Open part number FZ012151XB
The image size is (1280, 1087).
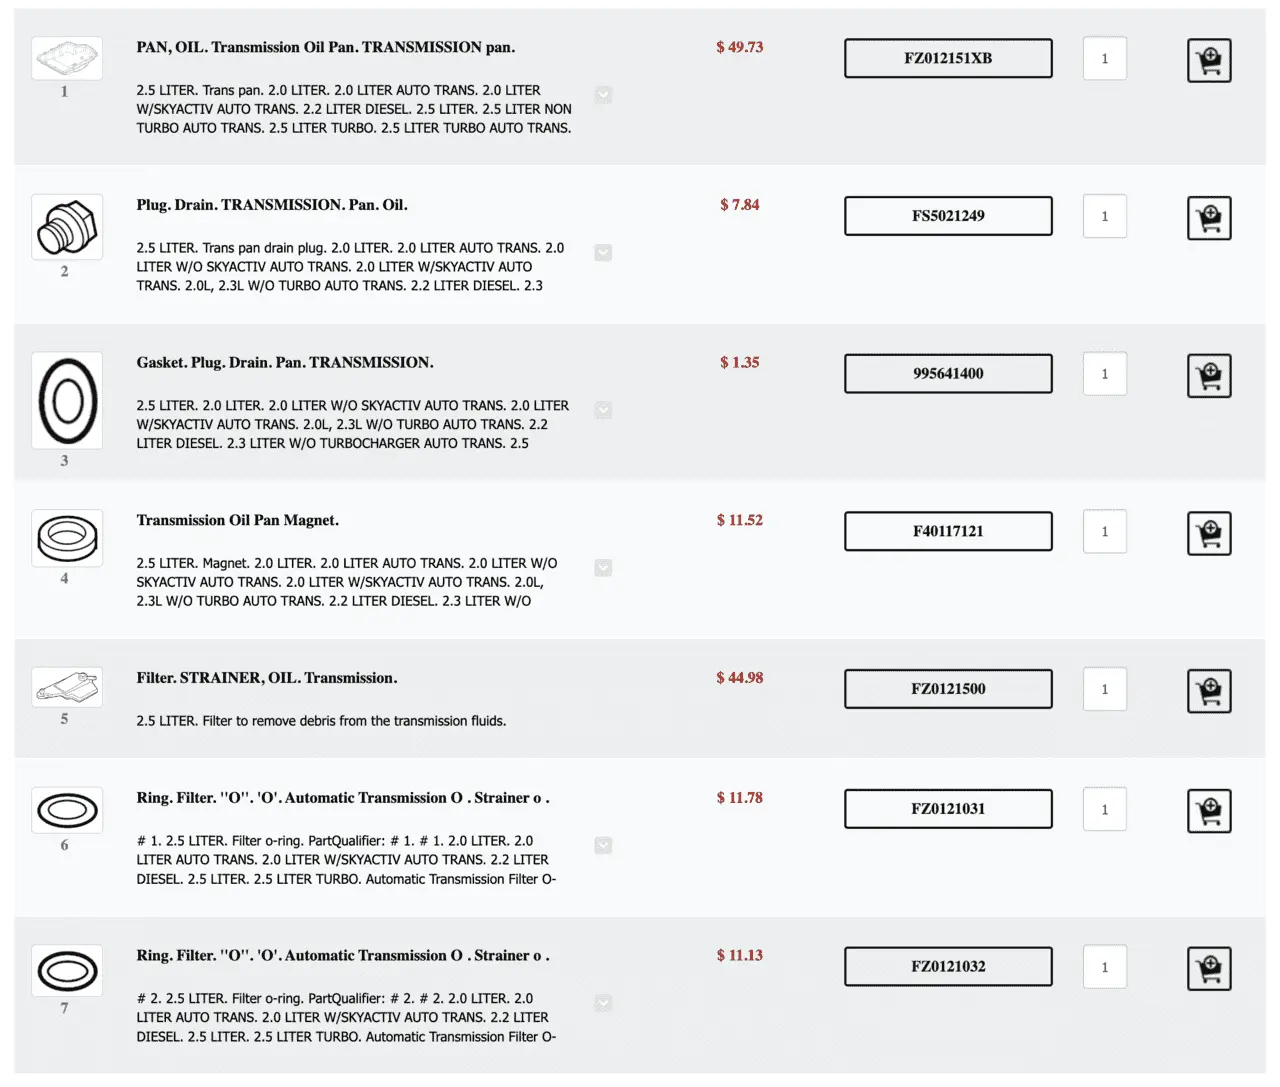948,58
